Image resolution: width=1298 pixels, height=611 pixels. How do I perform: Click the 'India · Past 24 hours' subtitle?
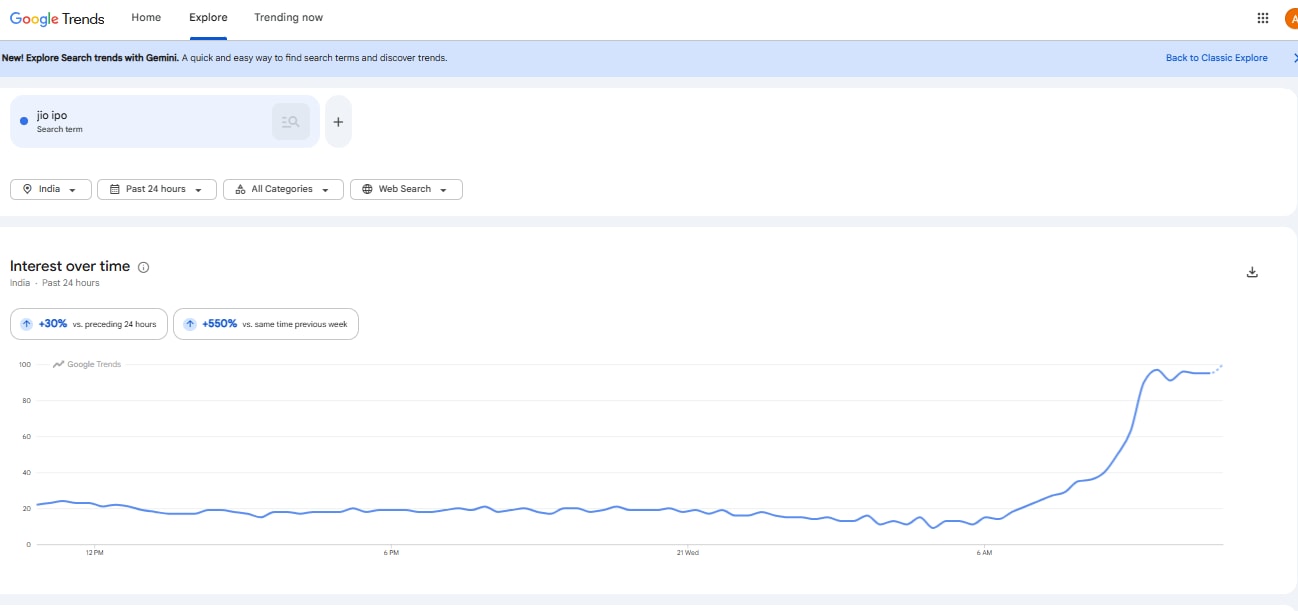tap(55, 283)
